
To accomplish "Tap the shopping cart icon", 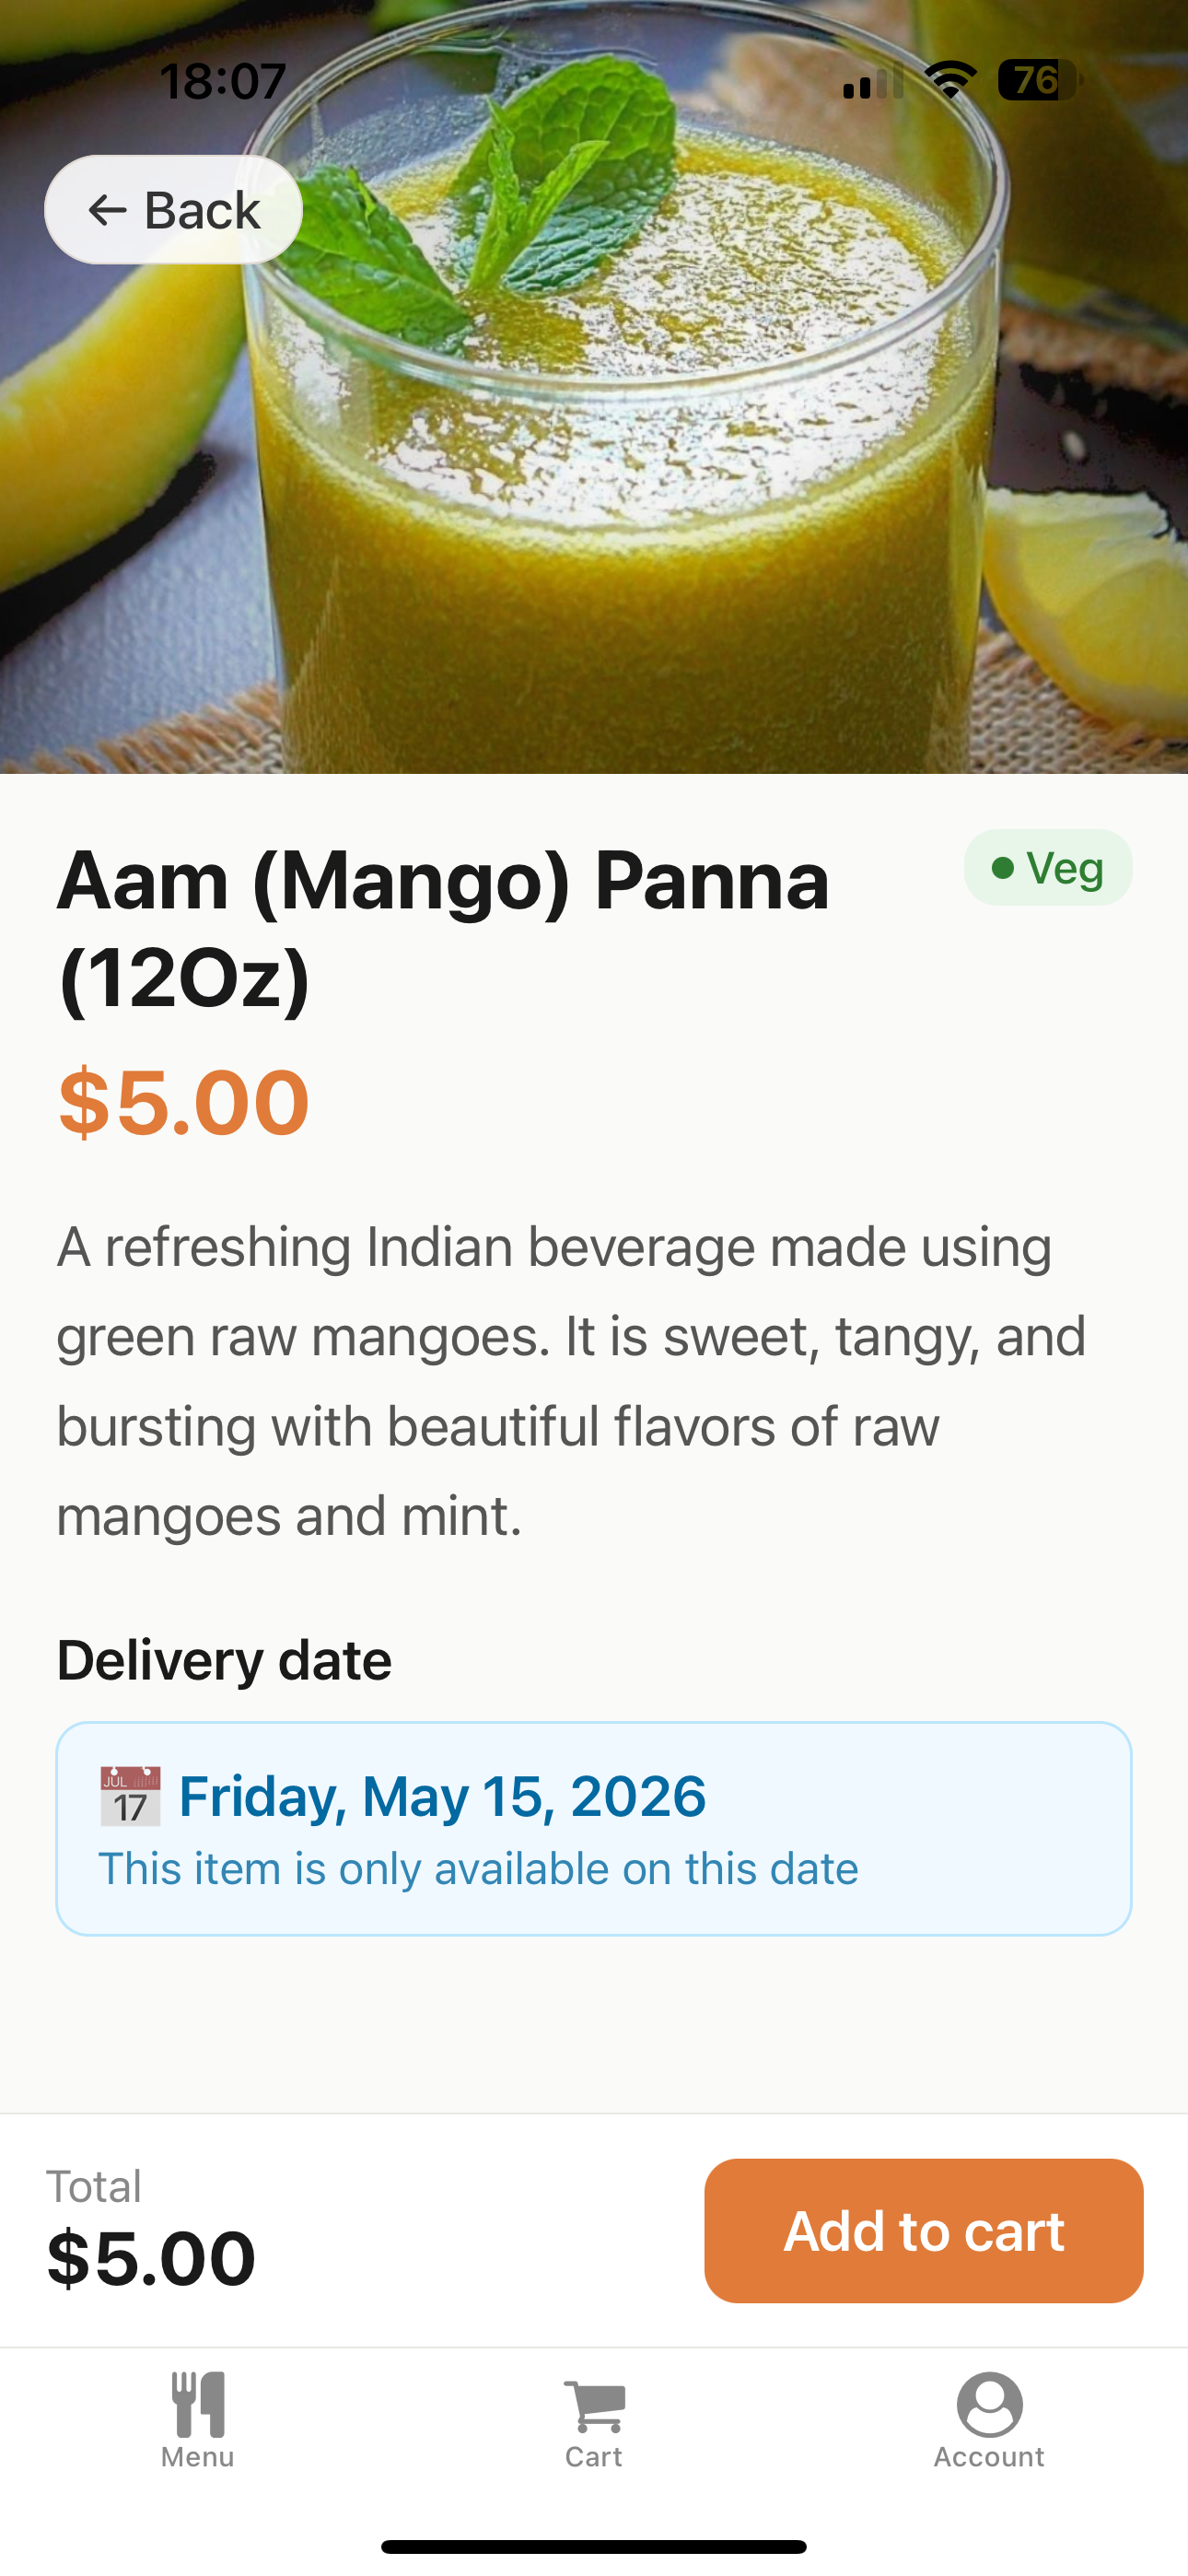I will (595, 2406).
